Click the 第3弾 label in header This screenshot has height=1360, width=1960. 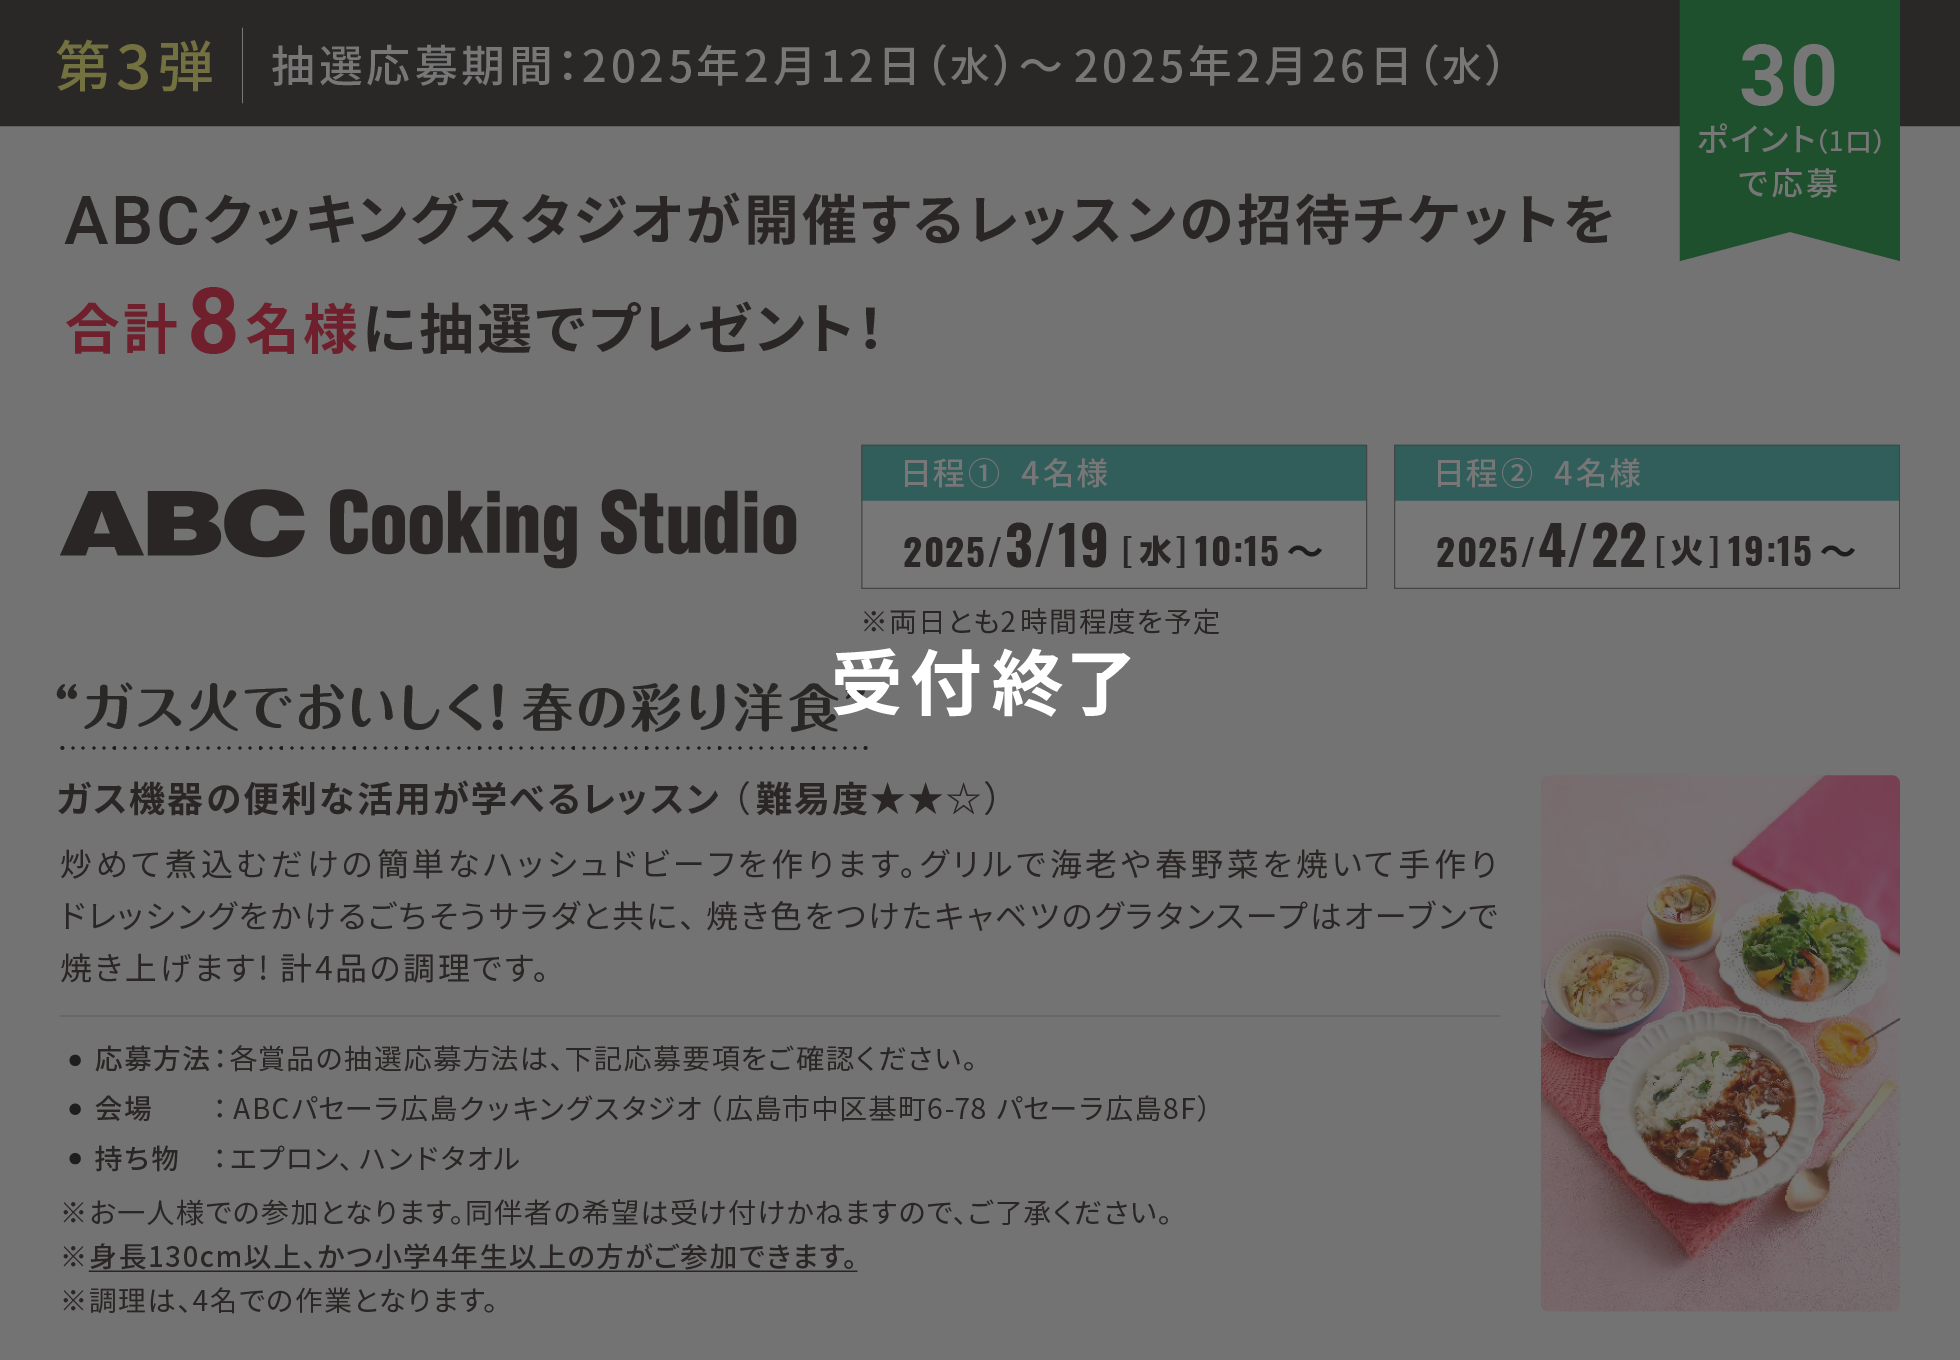135,66
